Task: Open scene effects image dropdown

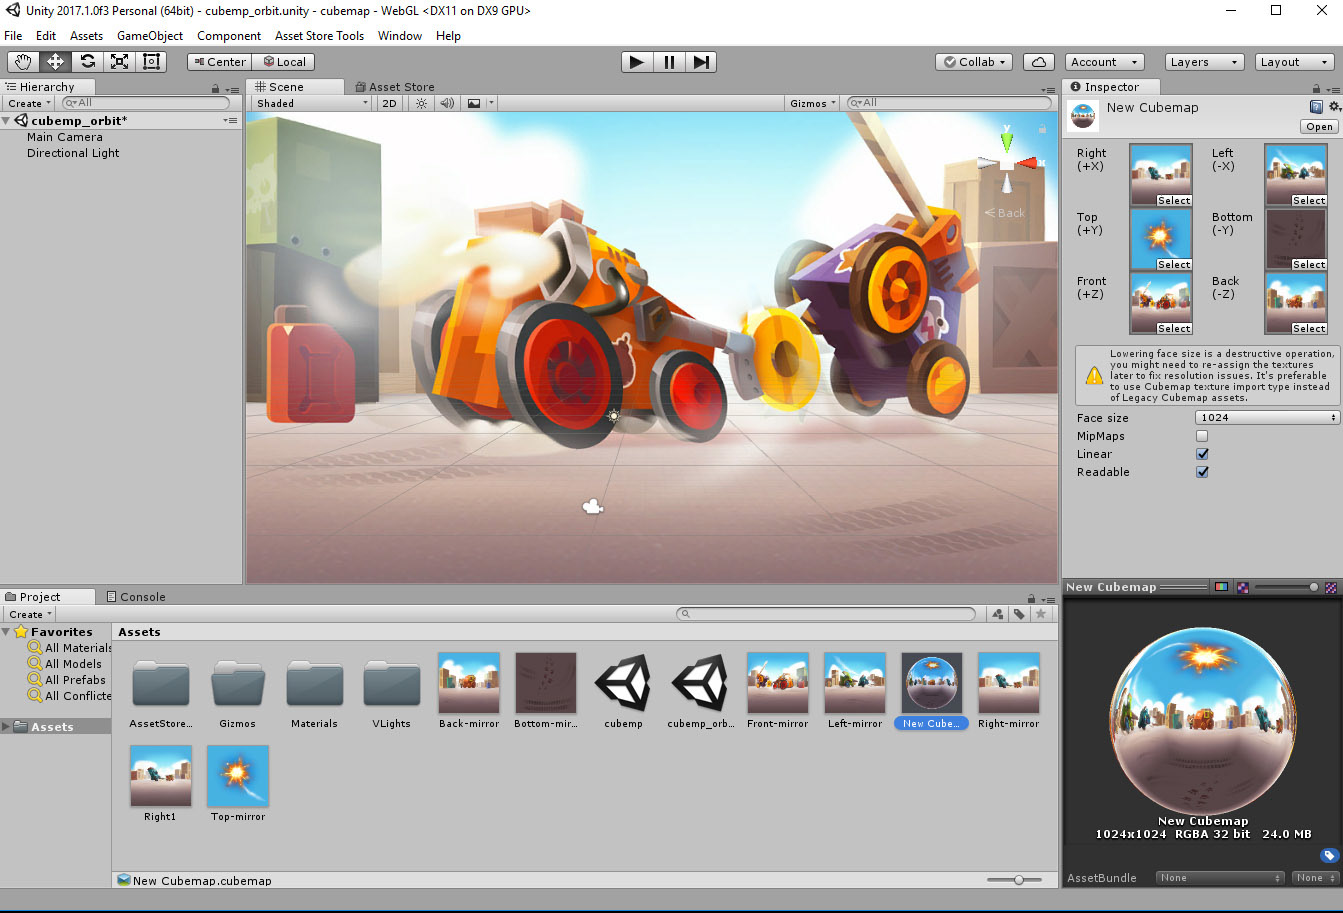Action: (x=479, y=103)
